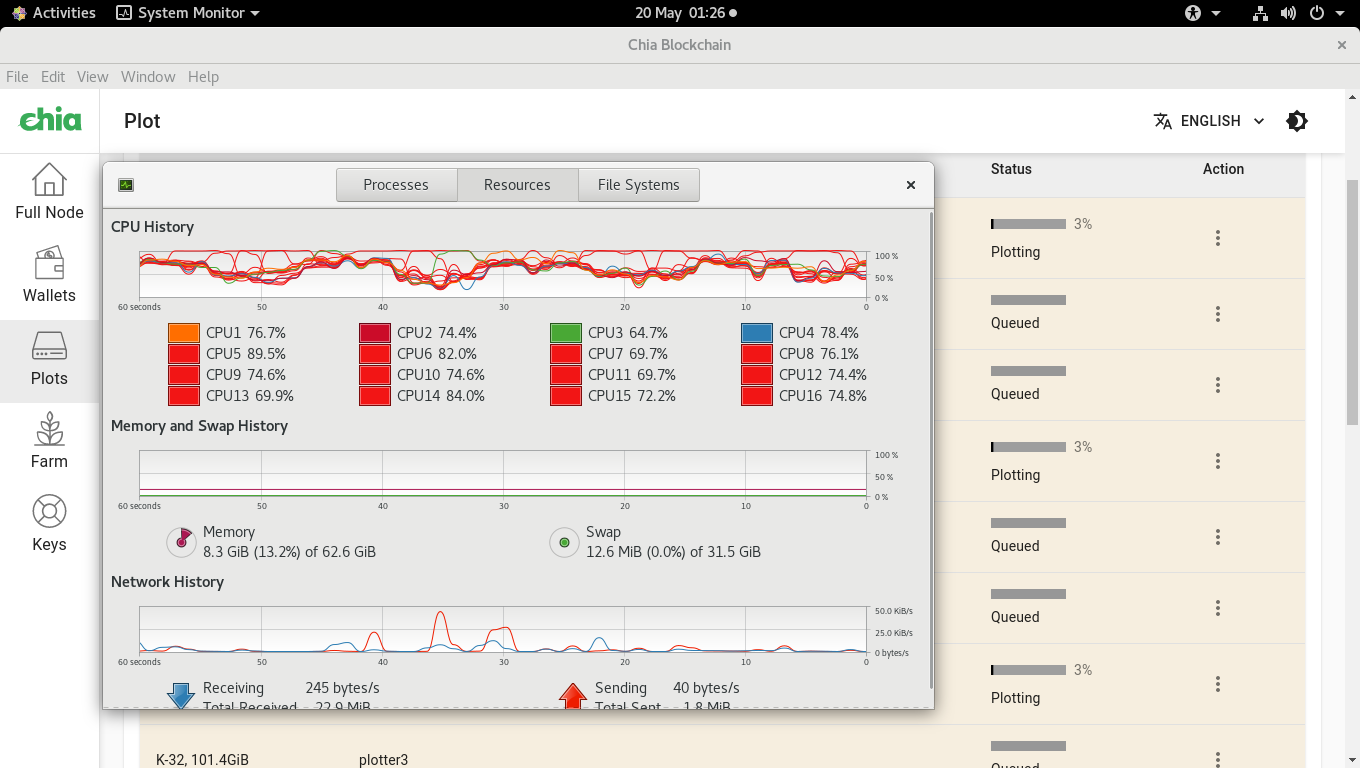Viewport: 1360px width, 768px height.
Task: Click the plotter3 queue name
Action: tap(383, 760)
